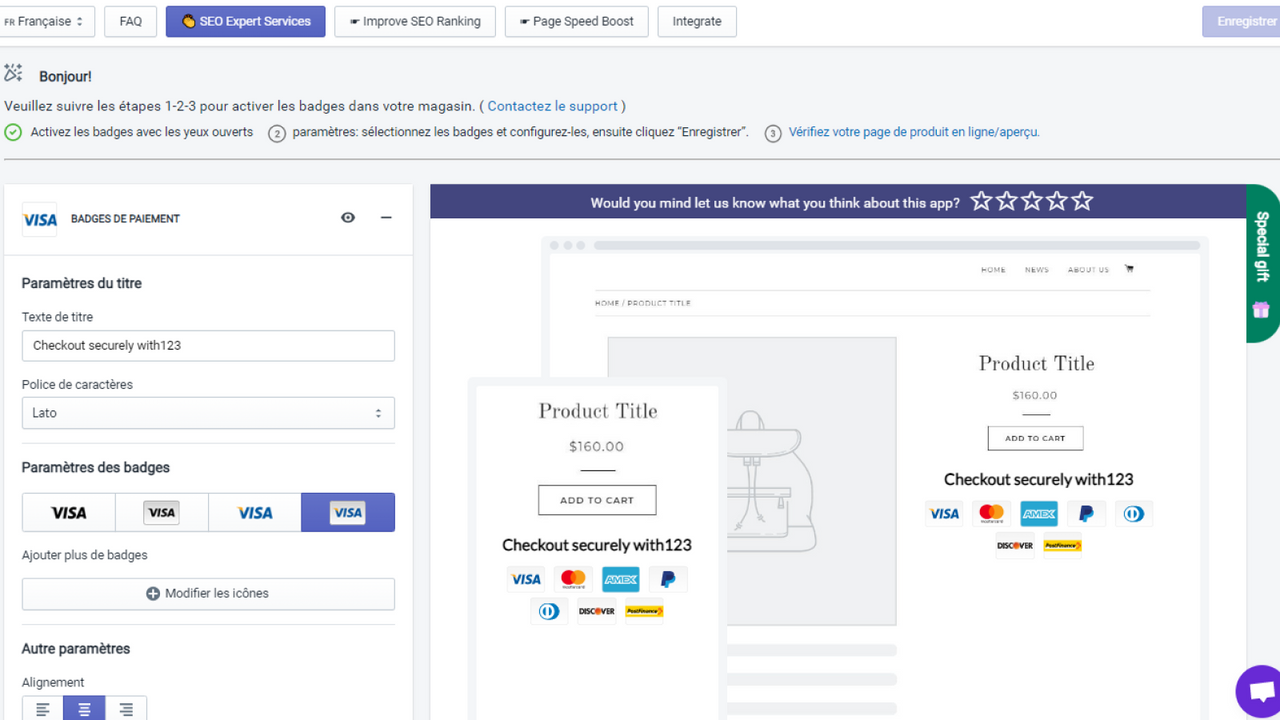Click the Integrate button
Image resolution: width=1280 pixels, height=720 pixels.
[697, 21]
